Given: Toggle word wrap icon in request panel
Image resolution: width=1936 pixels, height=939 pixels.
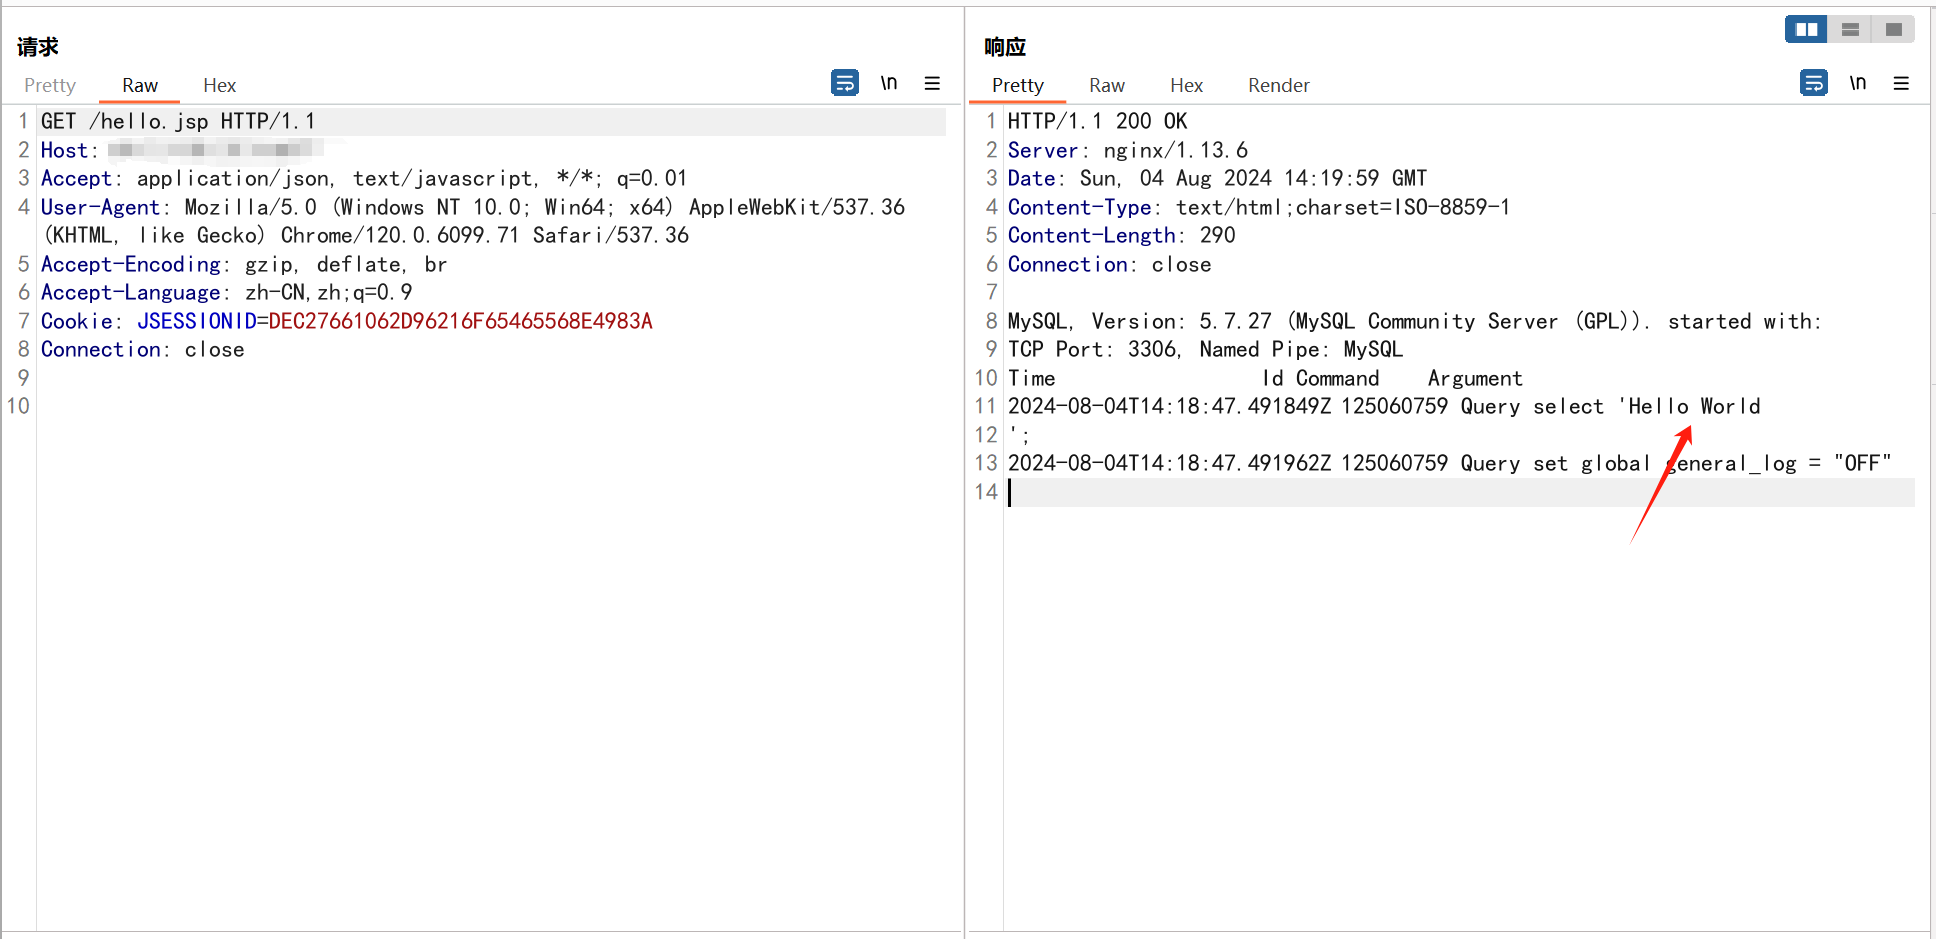Looking at the screenshot, I should click(x=844, y=83).
